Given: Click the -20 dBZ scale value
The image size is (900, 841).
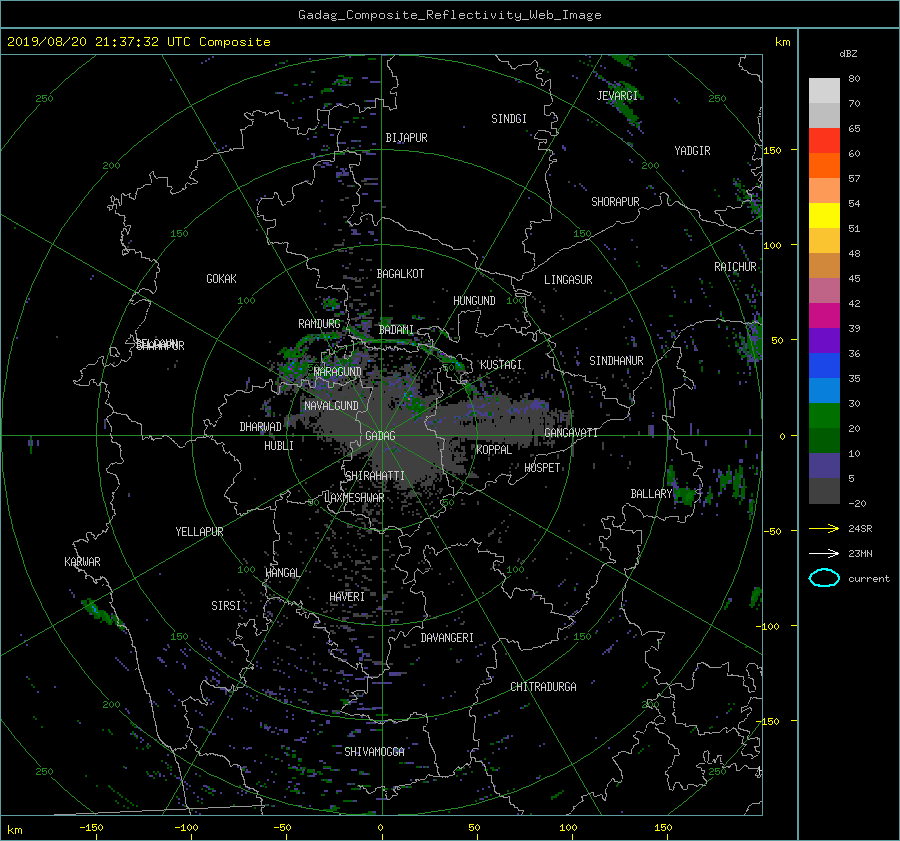Looking at the screenshot, I should (856, 503).
